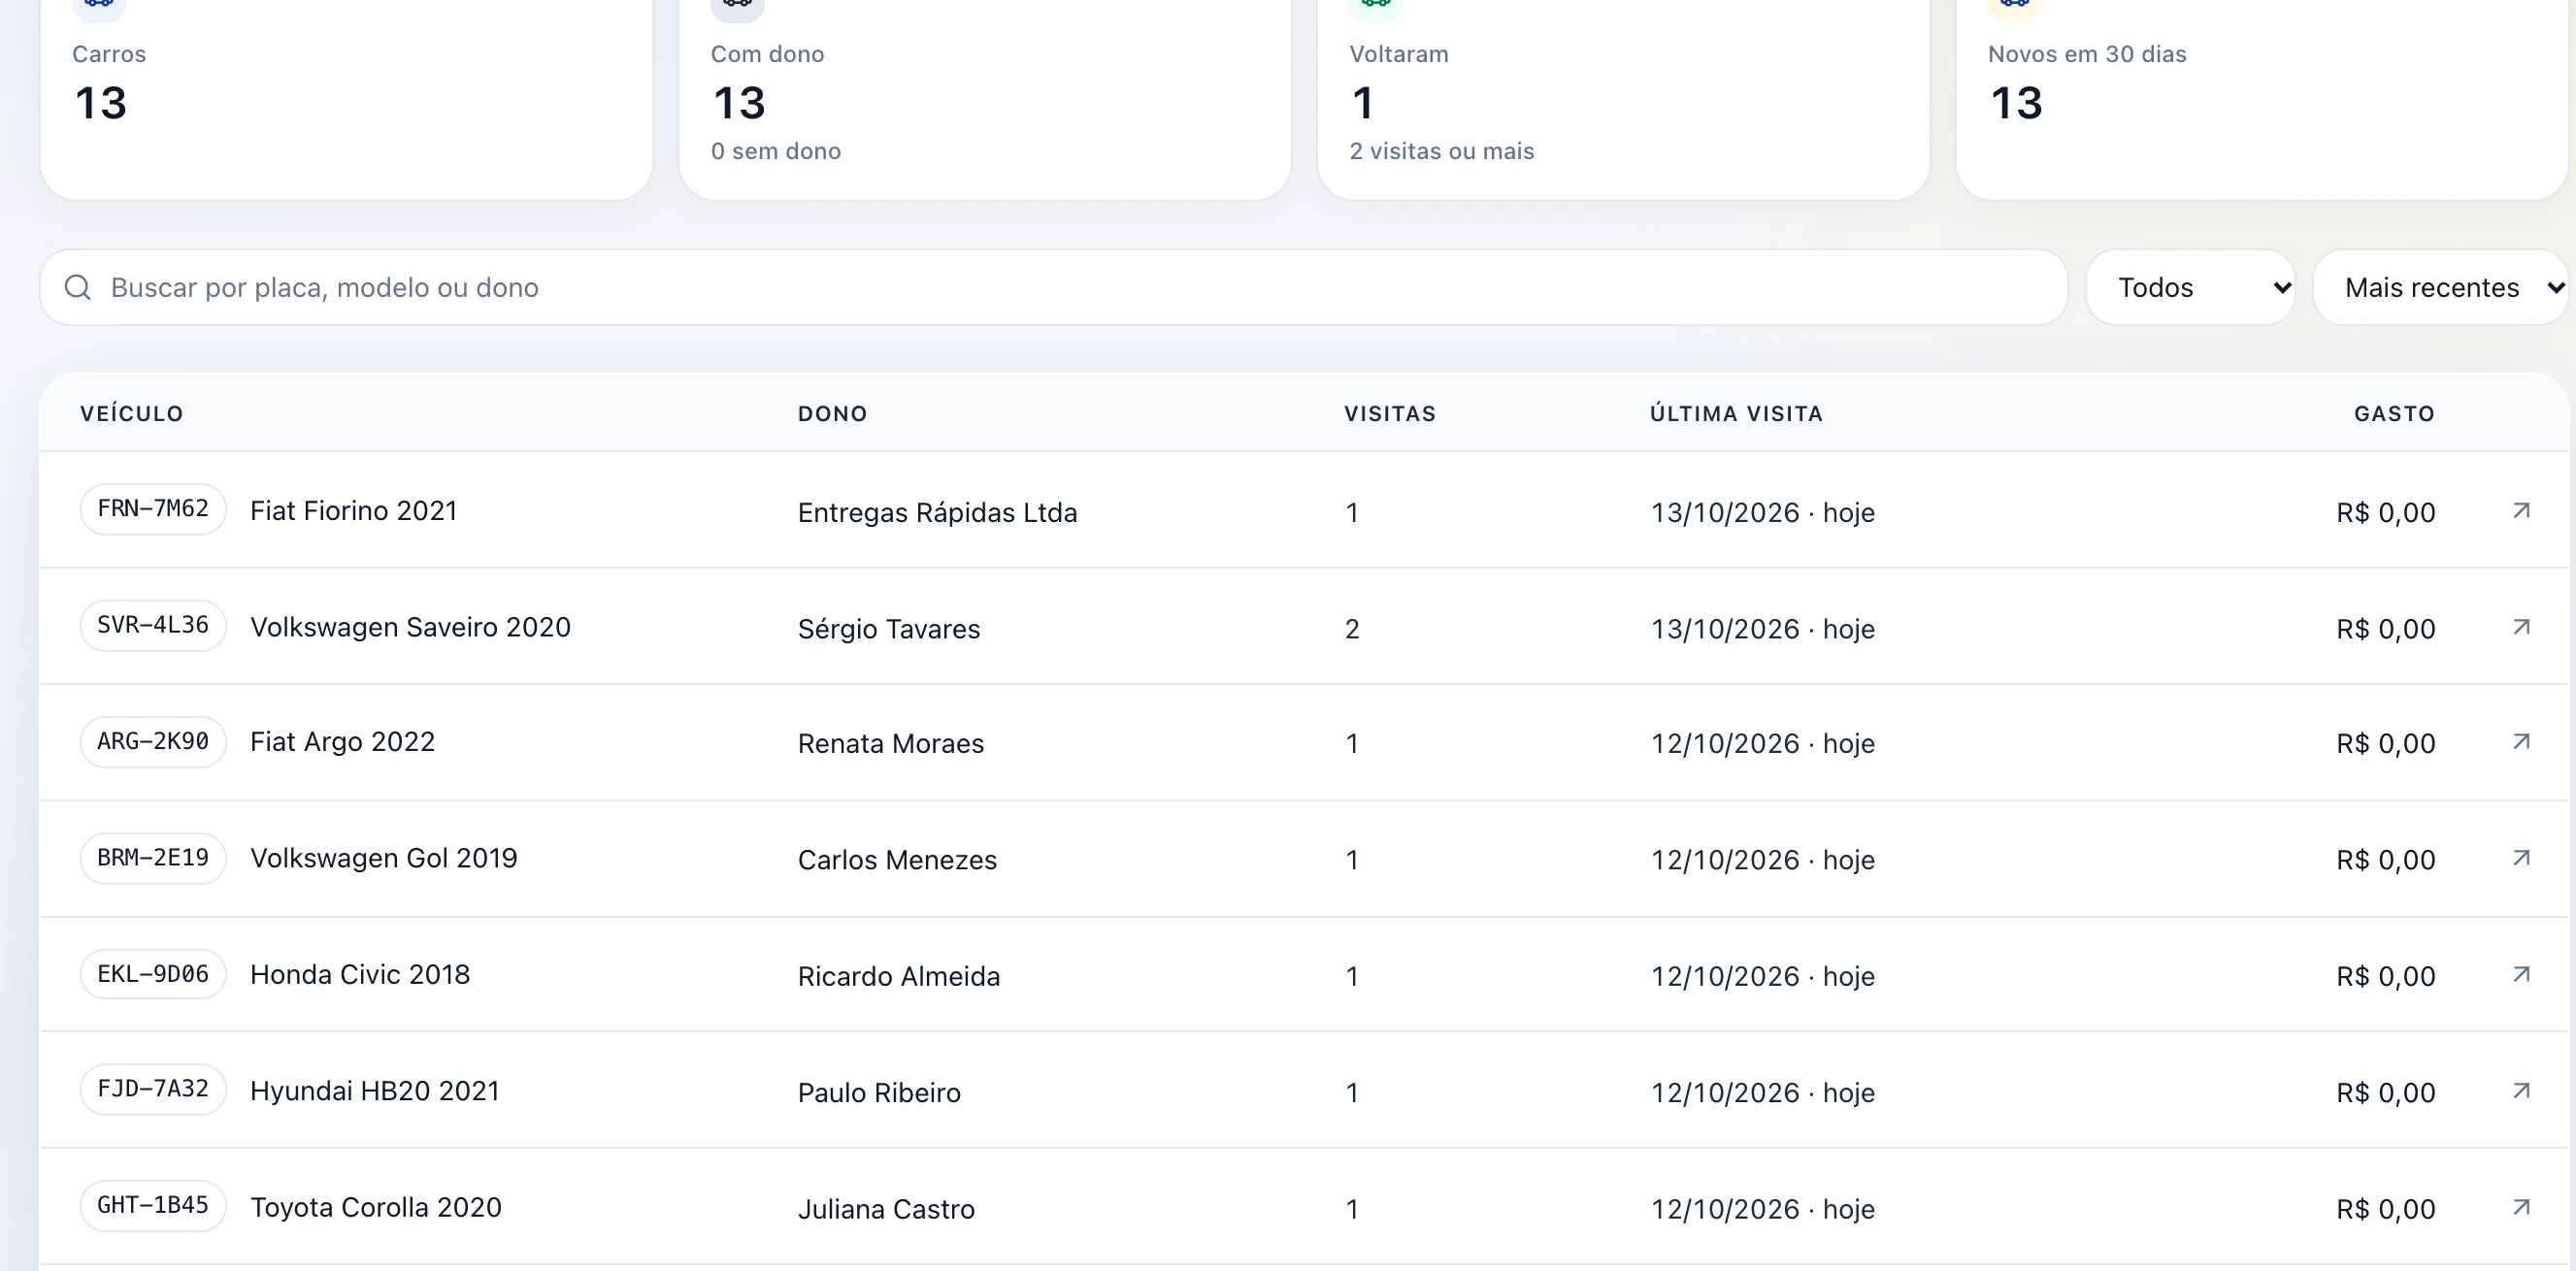Click the magnifier icon in the search bar

click(x=78, y=288)
